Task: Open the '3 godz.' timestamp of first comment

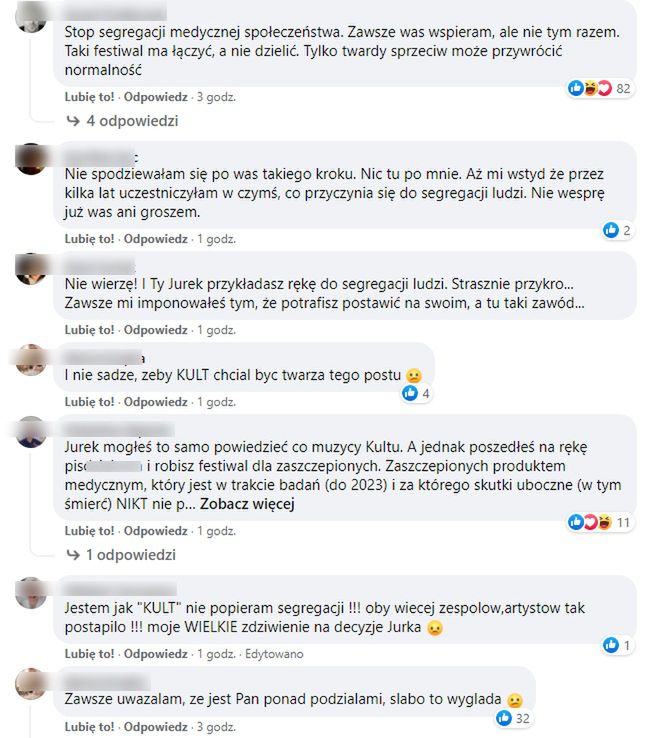Action: (x=216, y=97)
